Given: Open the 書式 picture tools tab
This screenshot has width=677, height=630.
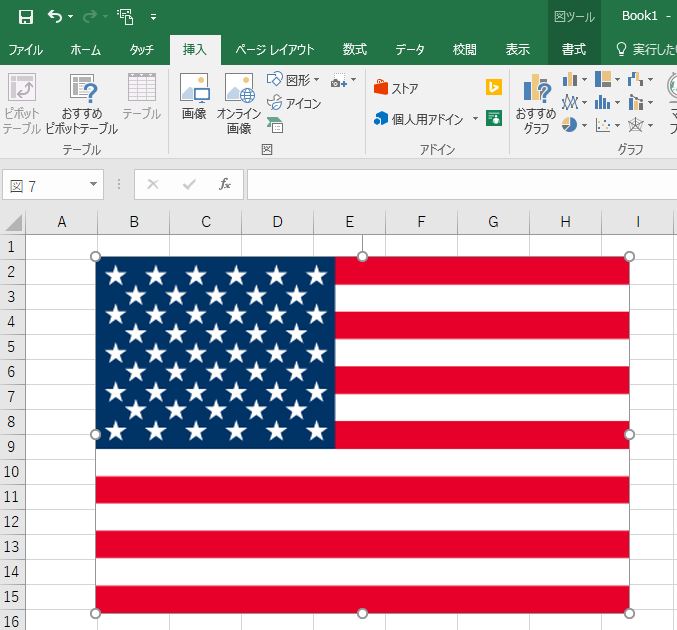Looking at the screenshot, I should click(574, 50).
